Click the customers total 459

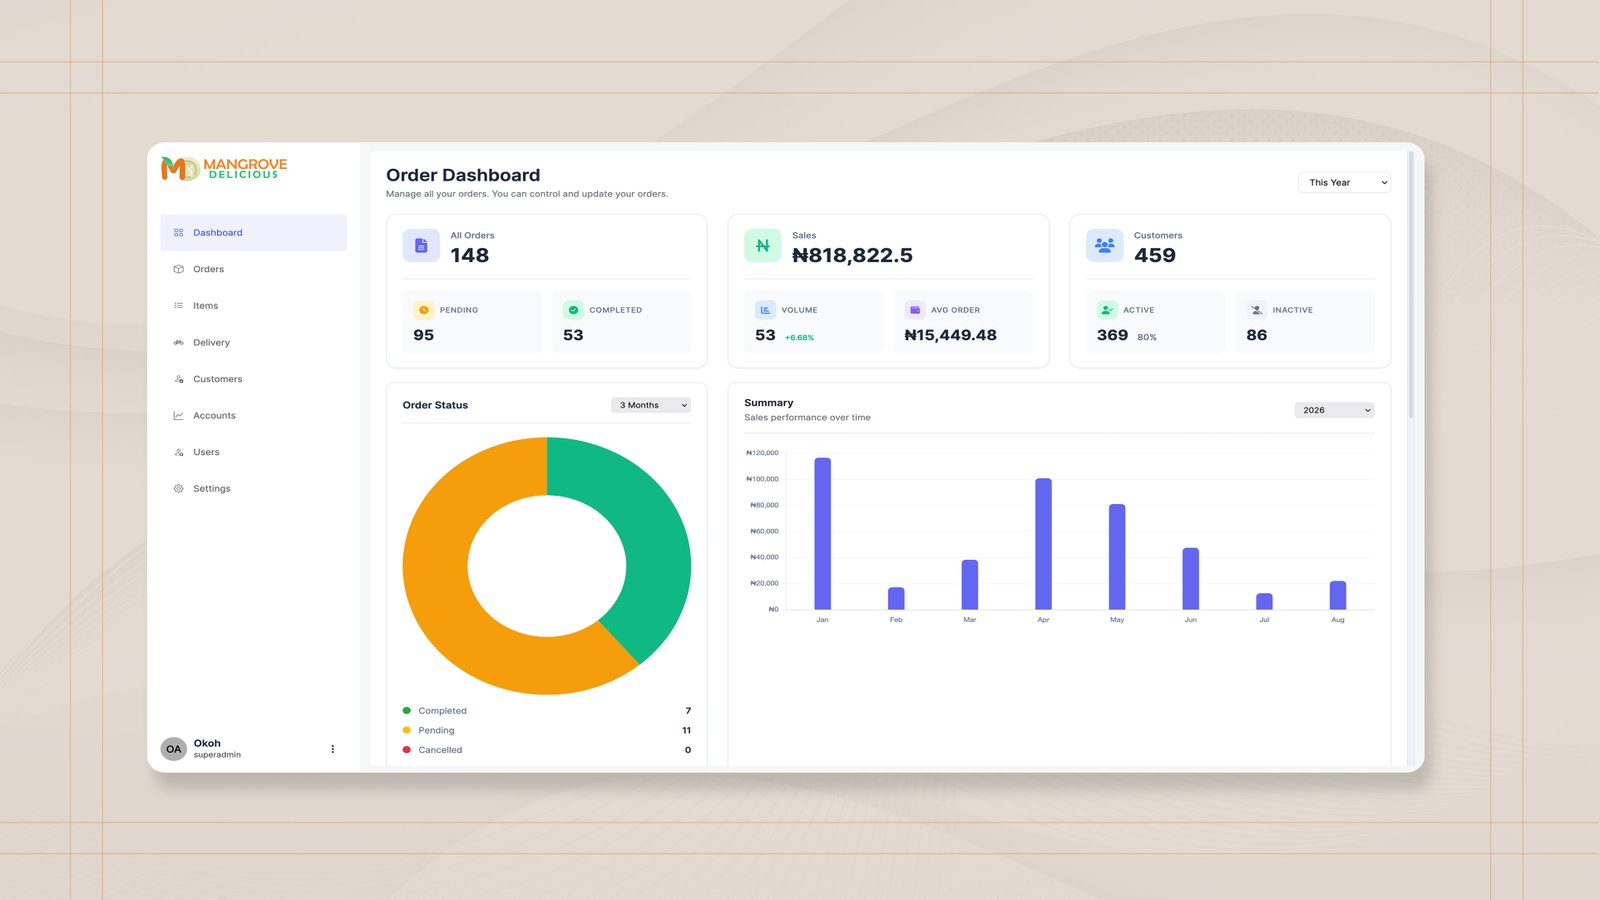click(x=1155, y=255)
